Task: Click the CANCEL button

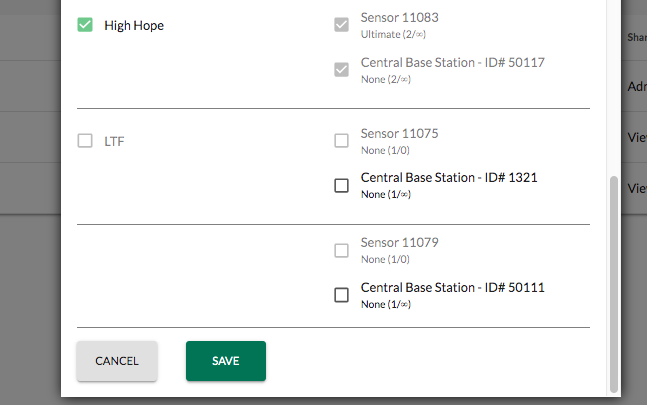Action: pyautogui.click(x=117, y=361)
